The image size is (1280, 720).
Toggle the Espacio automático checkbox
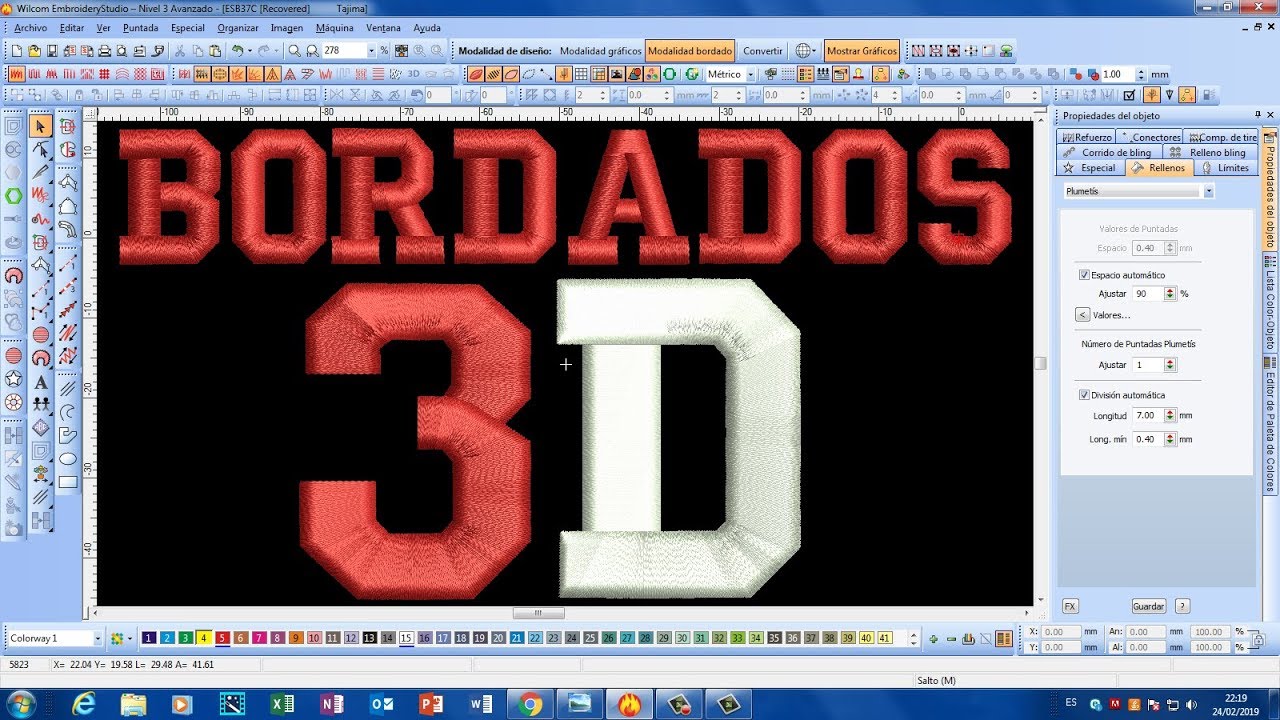(x=1084, y=275)
